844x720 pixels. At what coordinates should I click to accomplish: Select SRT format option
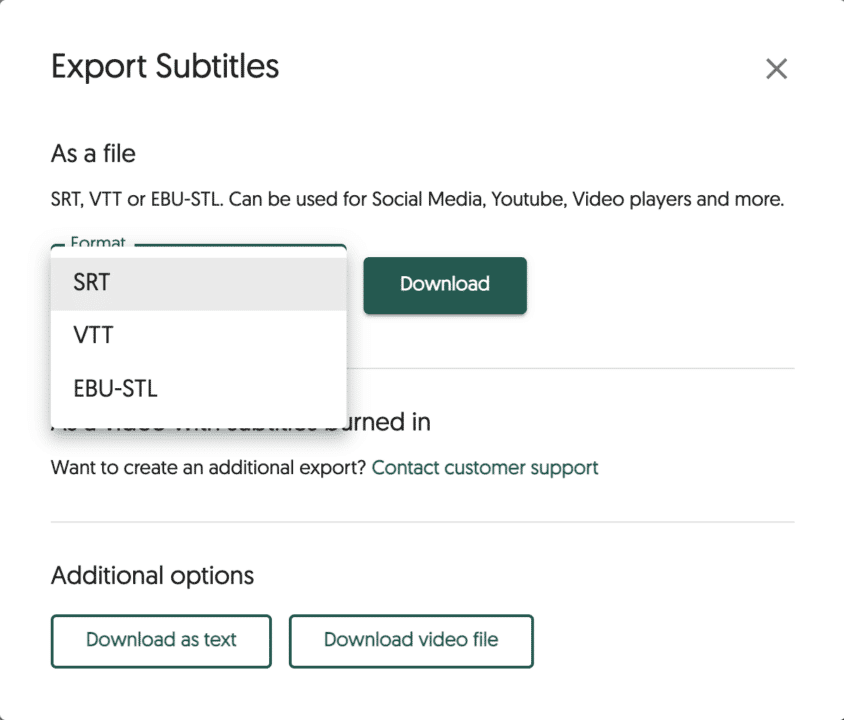pyautogui.click(x=199, y=284)
